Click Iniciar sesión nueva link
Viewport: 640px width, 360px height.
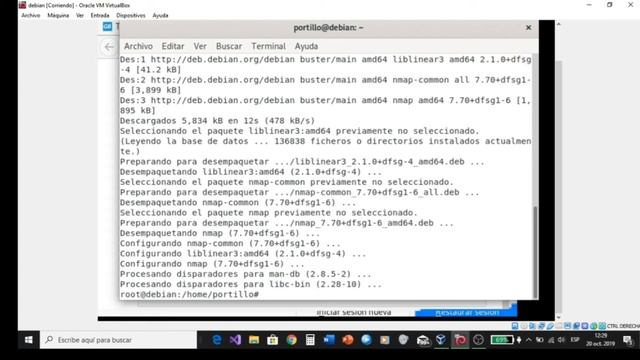353,313
